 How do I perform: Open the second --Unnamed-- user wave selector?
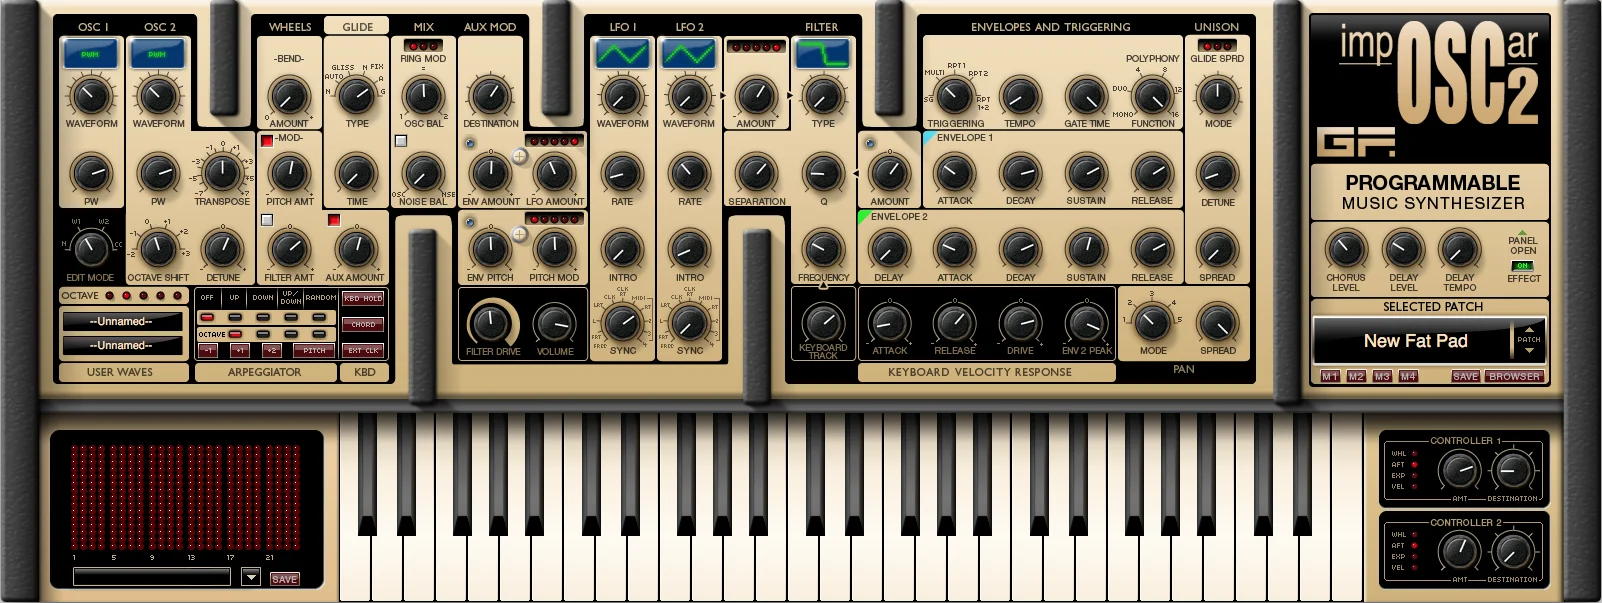coord(122,346)
